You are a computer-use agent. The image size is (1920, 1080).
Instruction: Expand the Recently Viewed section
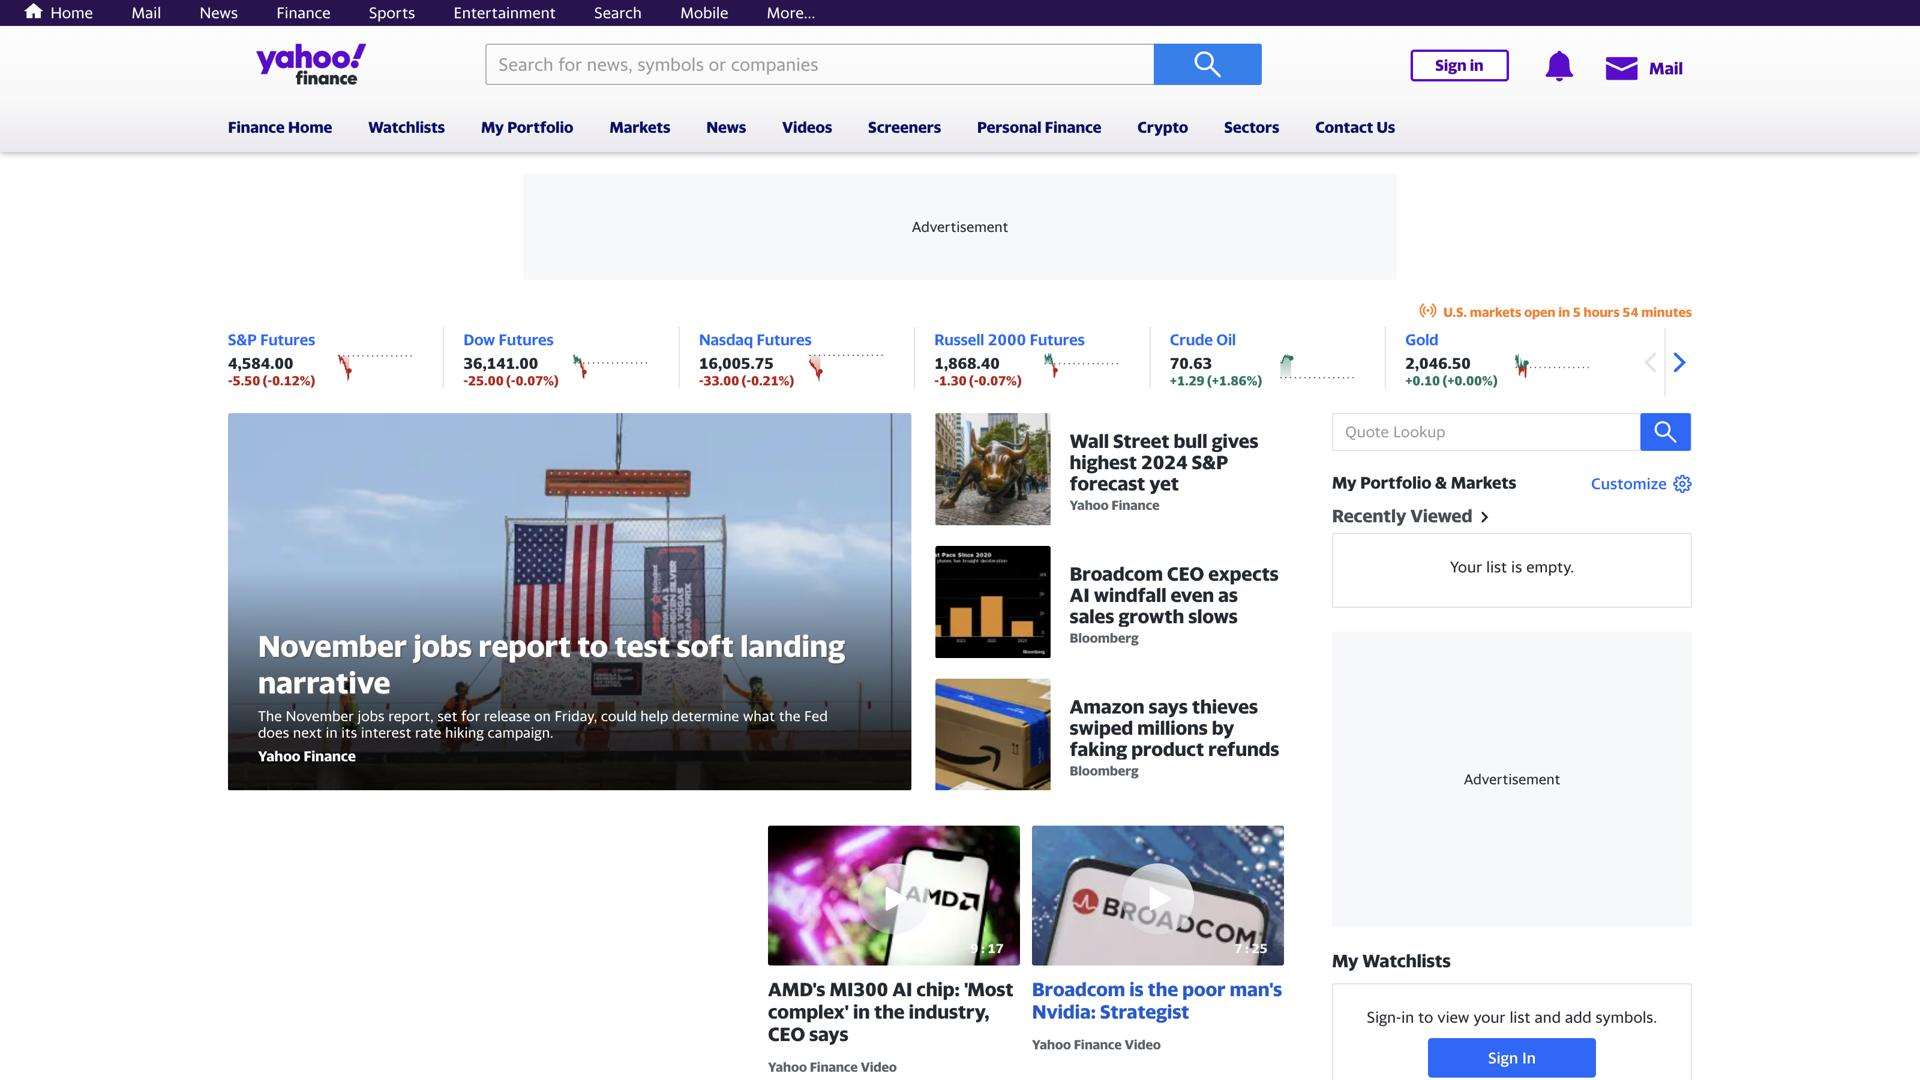tap(1485, 517)
